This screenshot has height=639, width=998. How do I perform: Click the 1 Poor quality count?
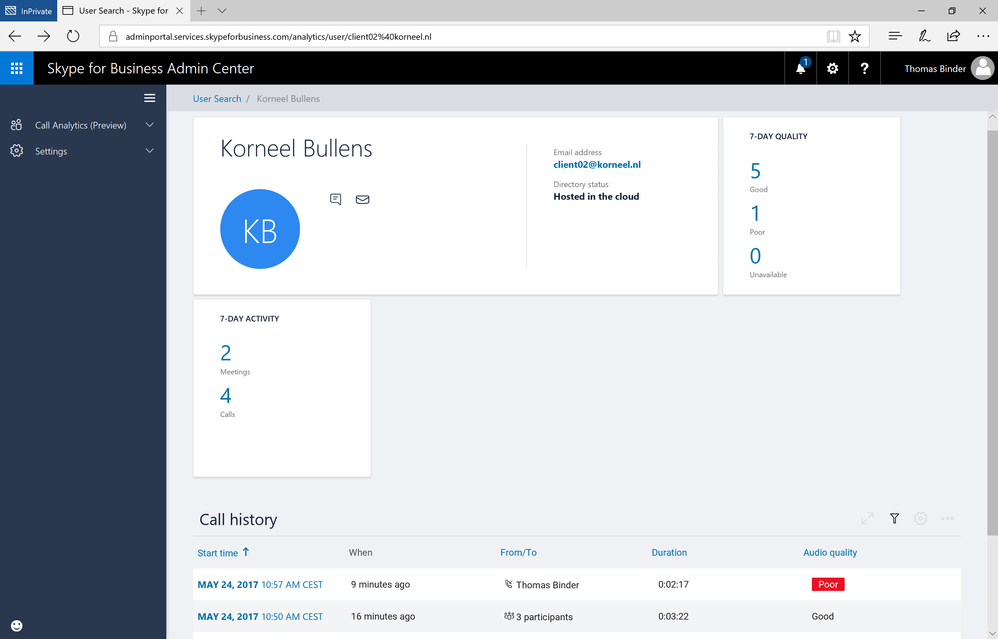click(x=756, y=213)
